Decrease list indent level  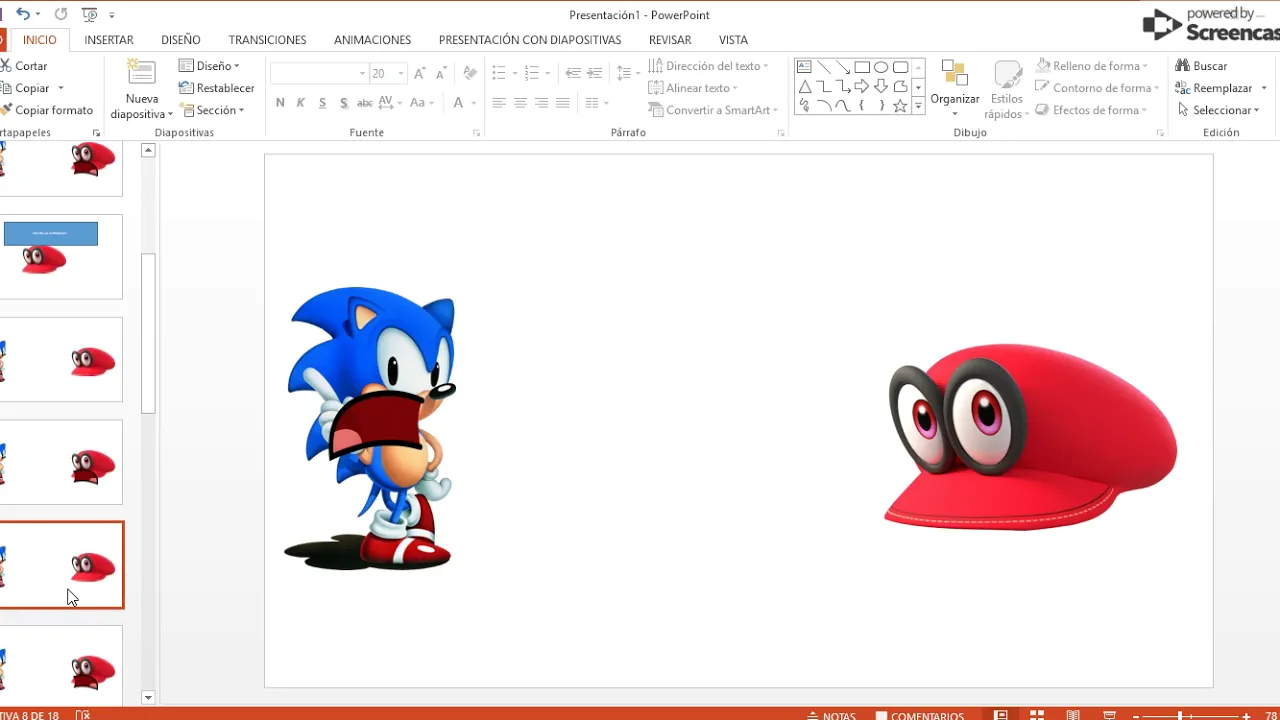(x=573, y=73)
